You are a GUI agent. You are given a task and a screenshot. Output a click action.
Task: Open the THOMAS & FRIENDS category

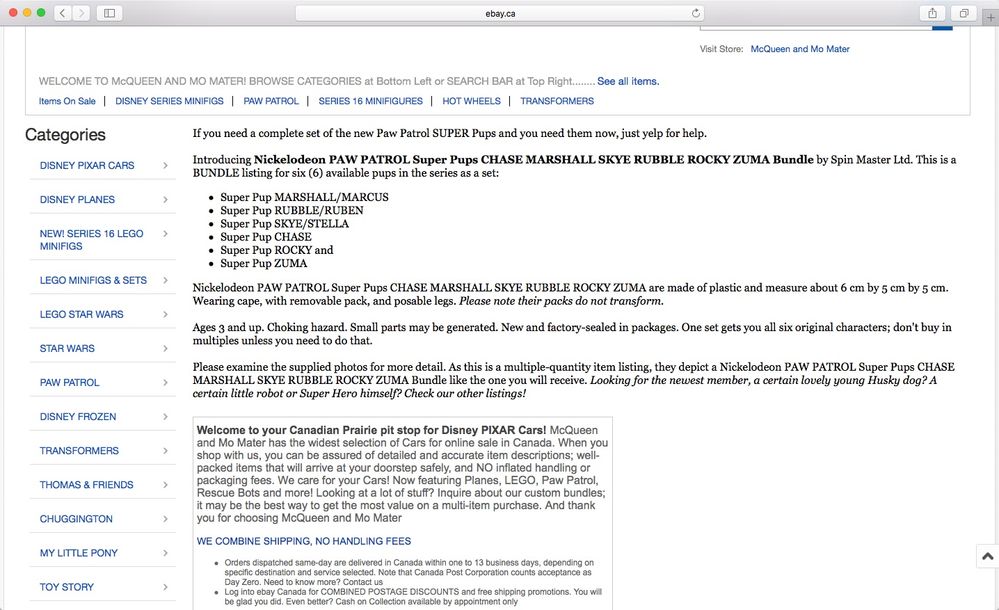pyautogui.click(x=87, y=485)
